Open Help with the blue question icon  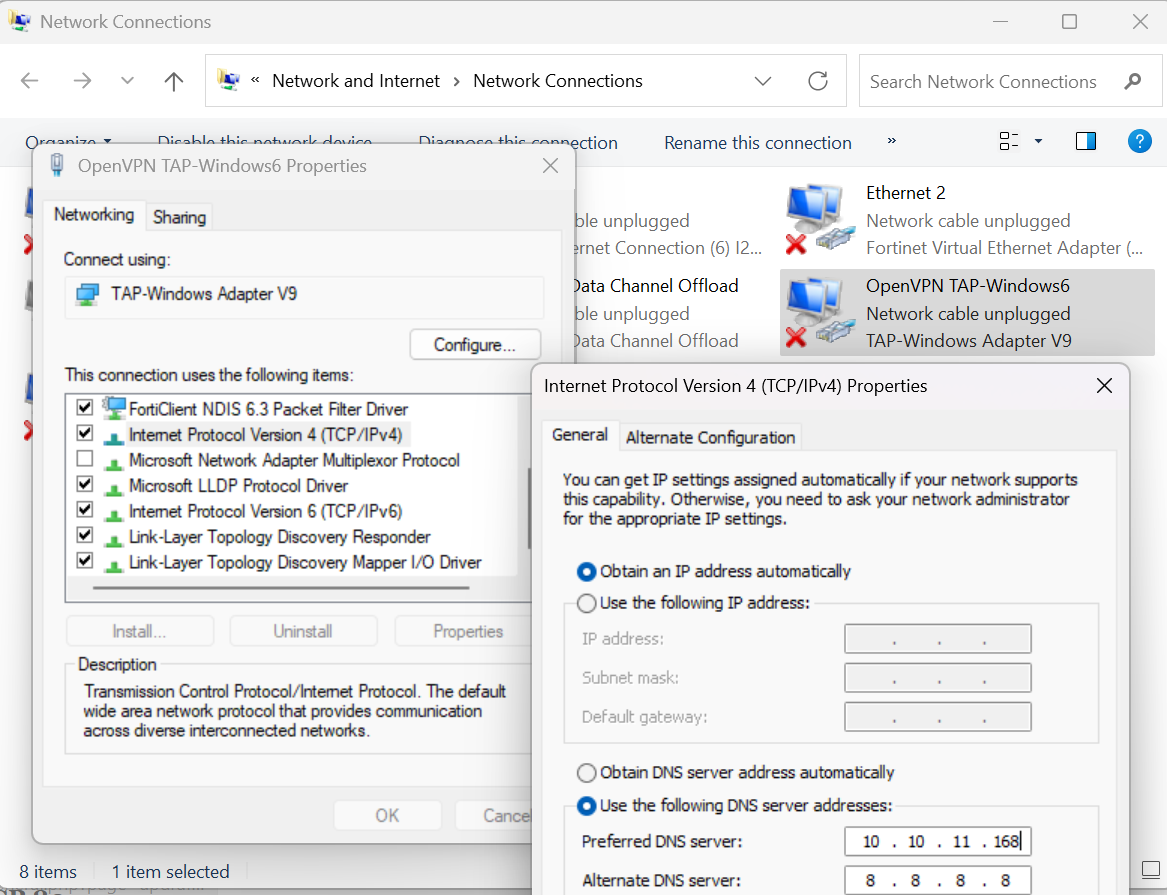[1139, 141]
